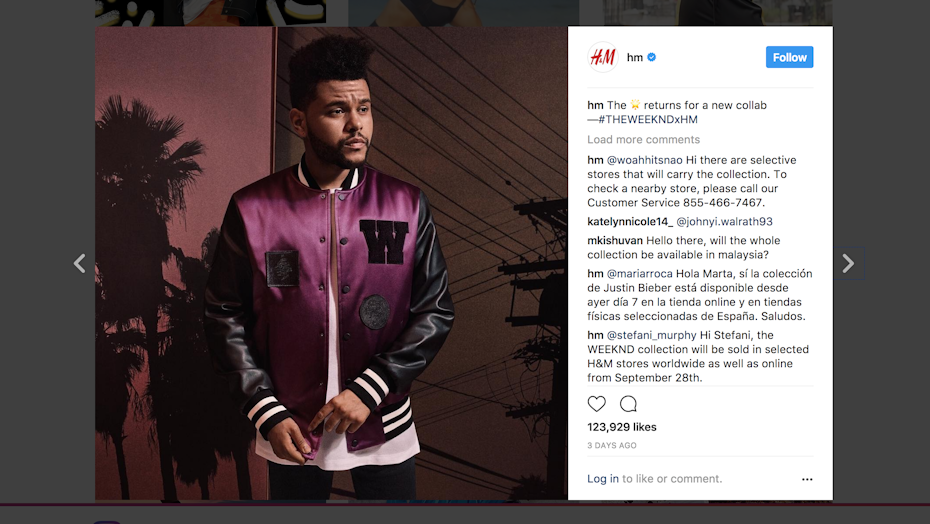Click the post photo of the varsity jacket
Screen dimensions: 930x524
(332, 263)
